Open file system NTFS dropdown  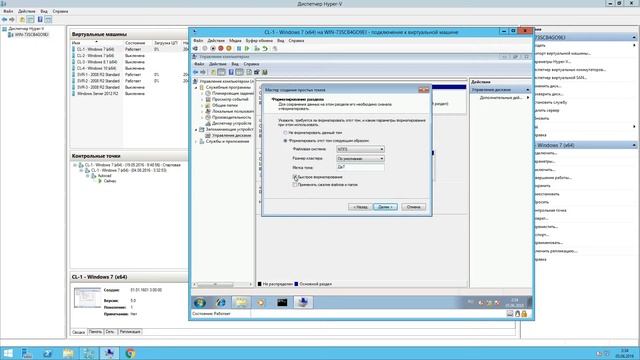click(360, 149)
